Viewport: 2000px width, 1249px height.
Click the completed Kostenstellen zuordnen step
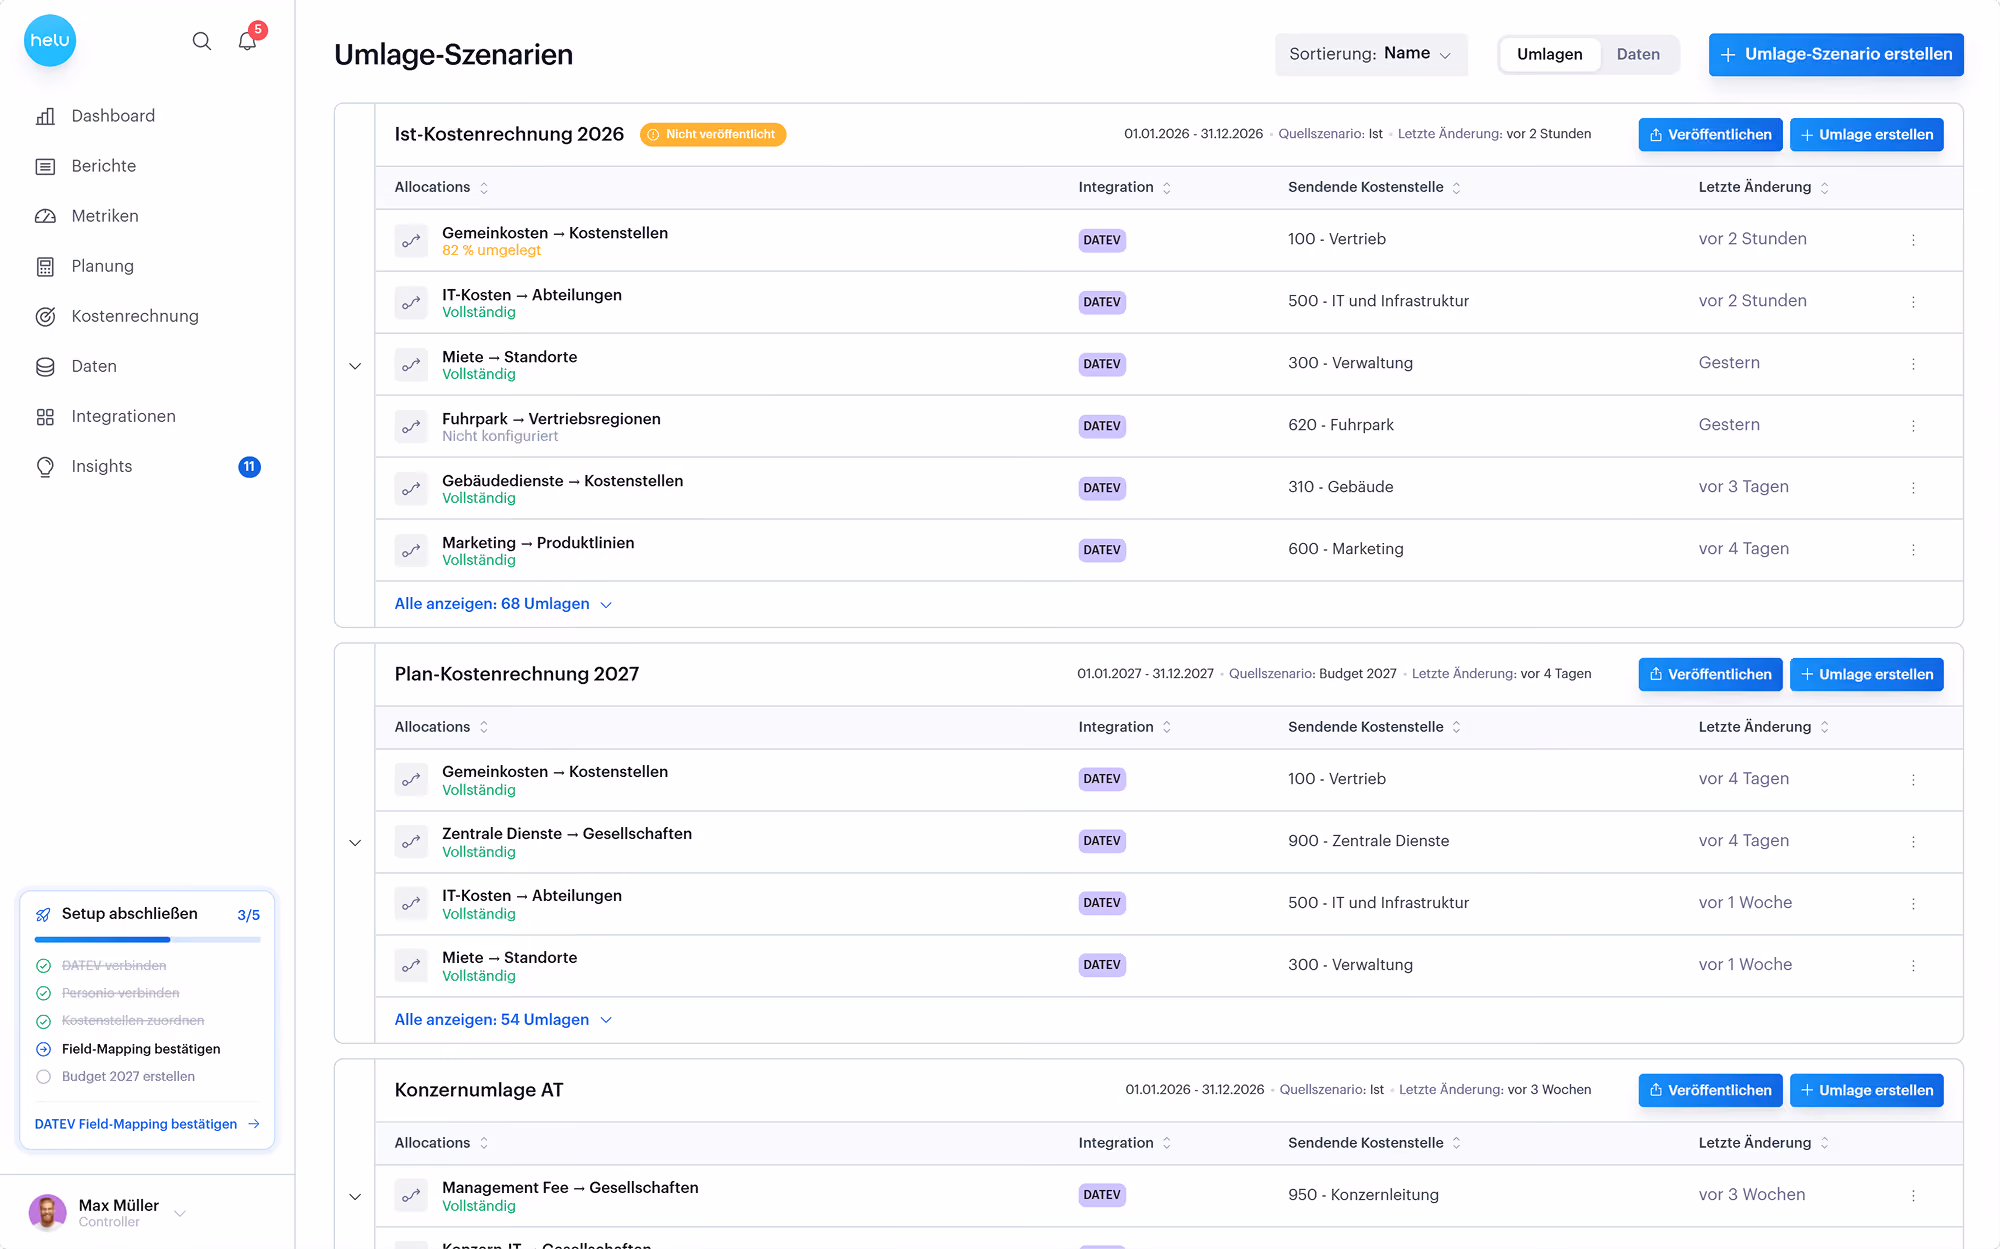pos(133,1020)
